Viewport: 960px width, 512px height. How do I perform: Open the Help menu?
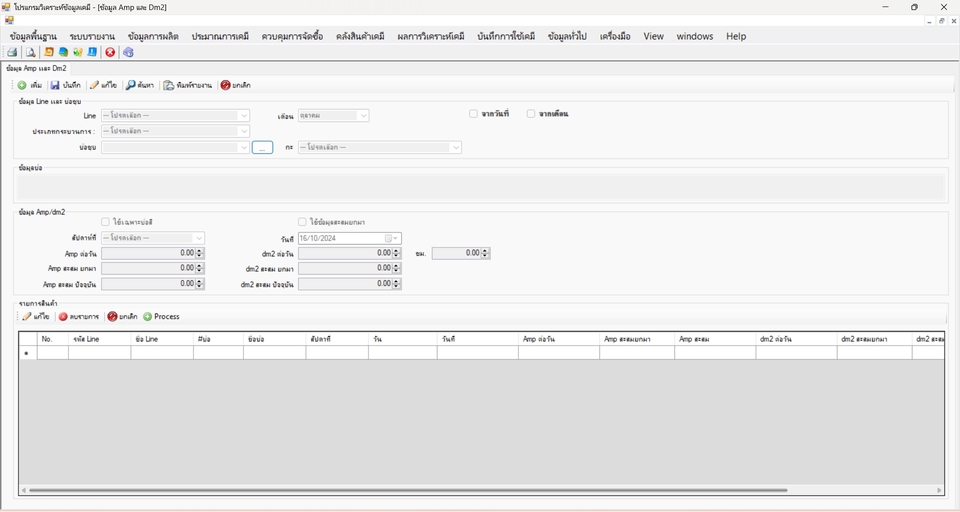[x=736, y=36]
